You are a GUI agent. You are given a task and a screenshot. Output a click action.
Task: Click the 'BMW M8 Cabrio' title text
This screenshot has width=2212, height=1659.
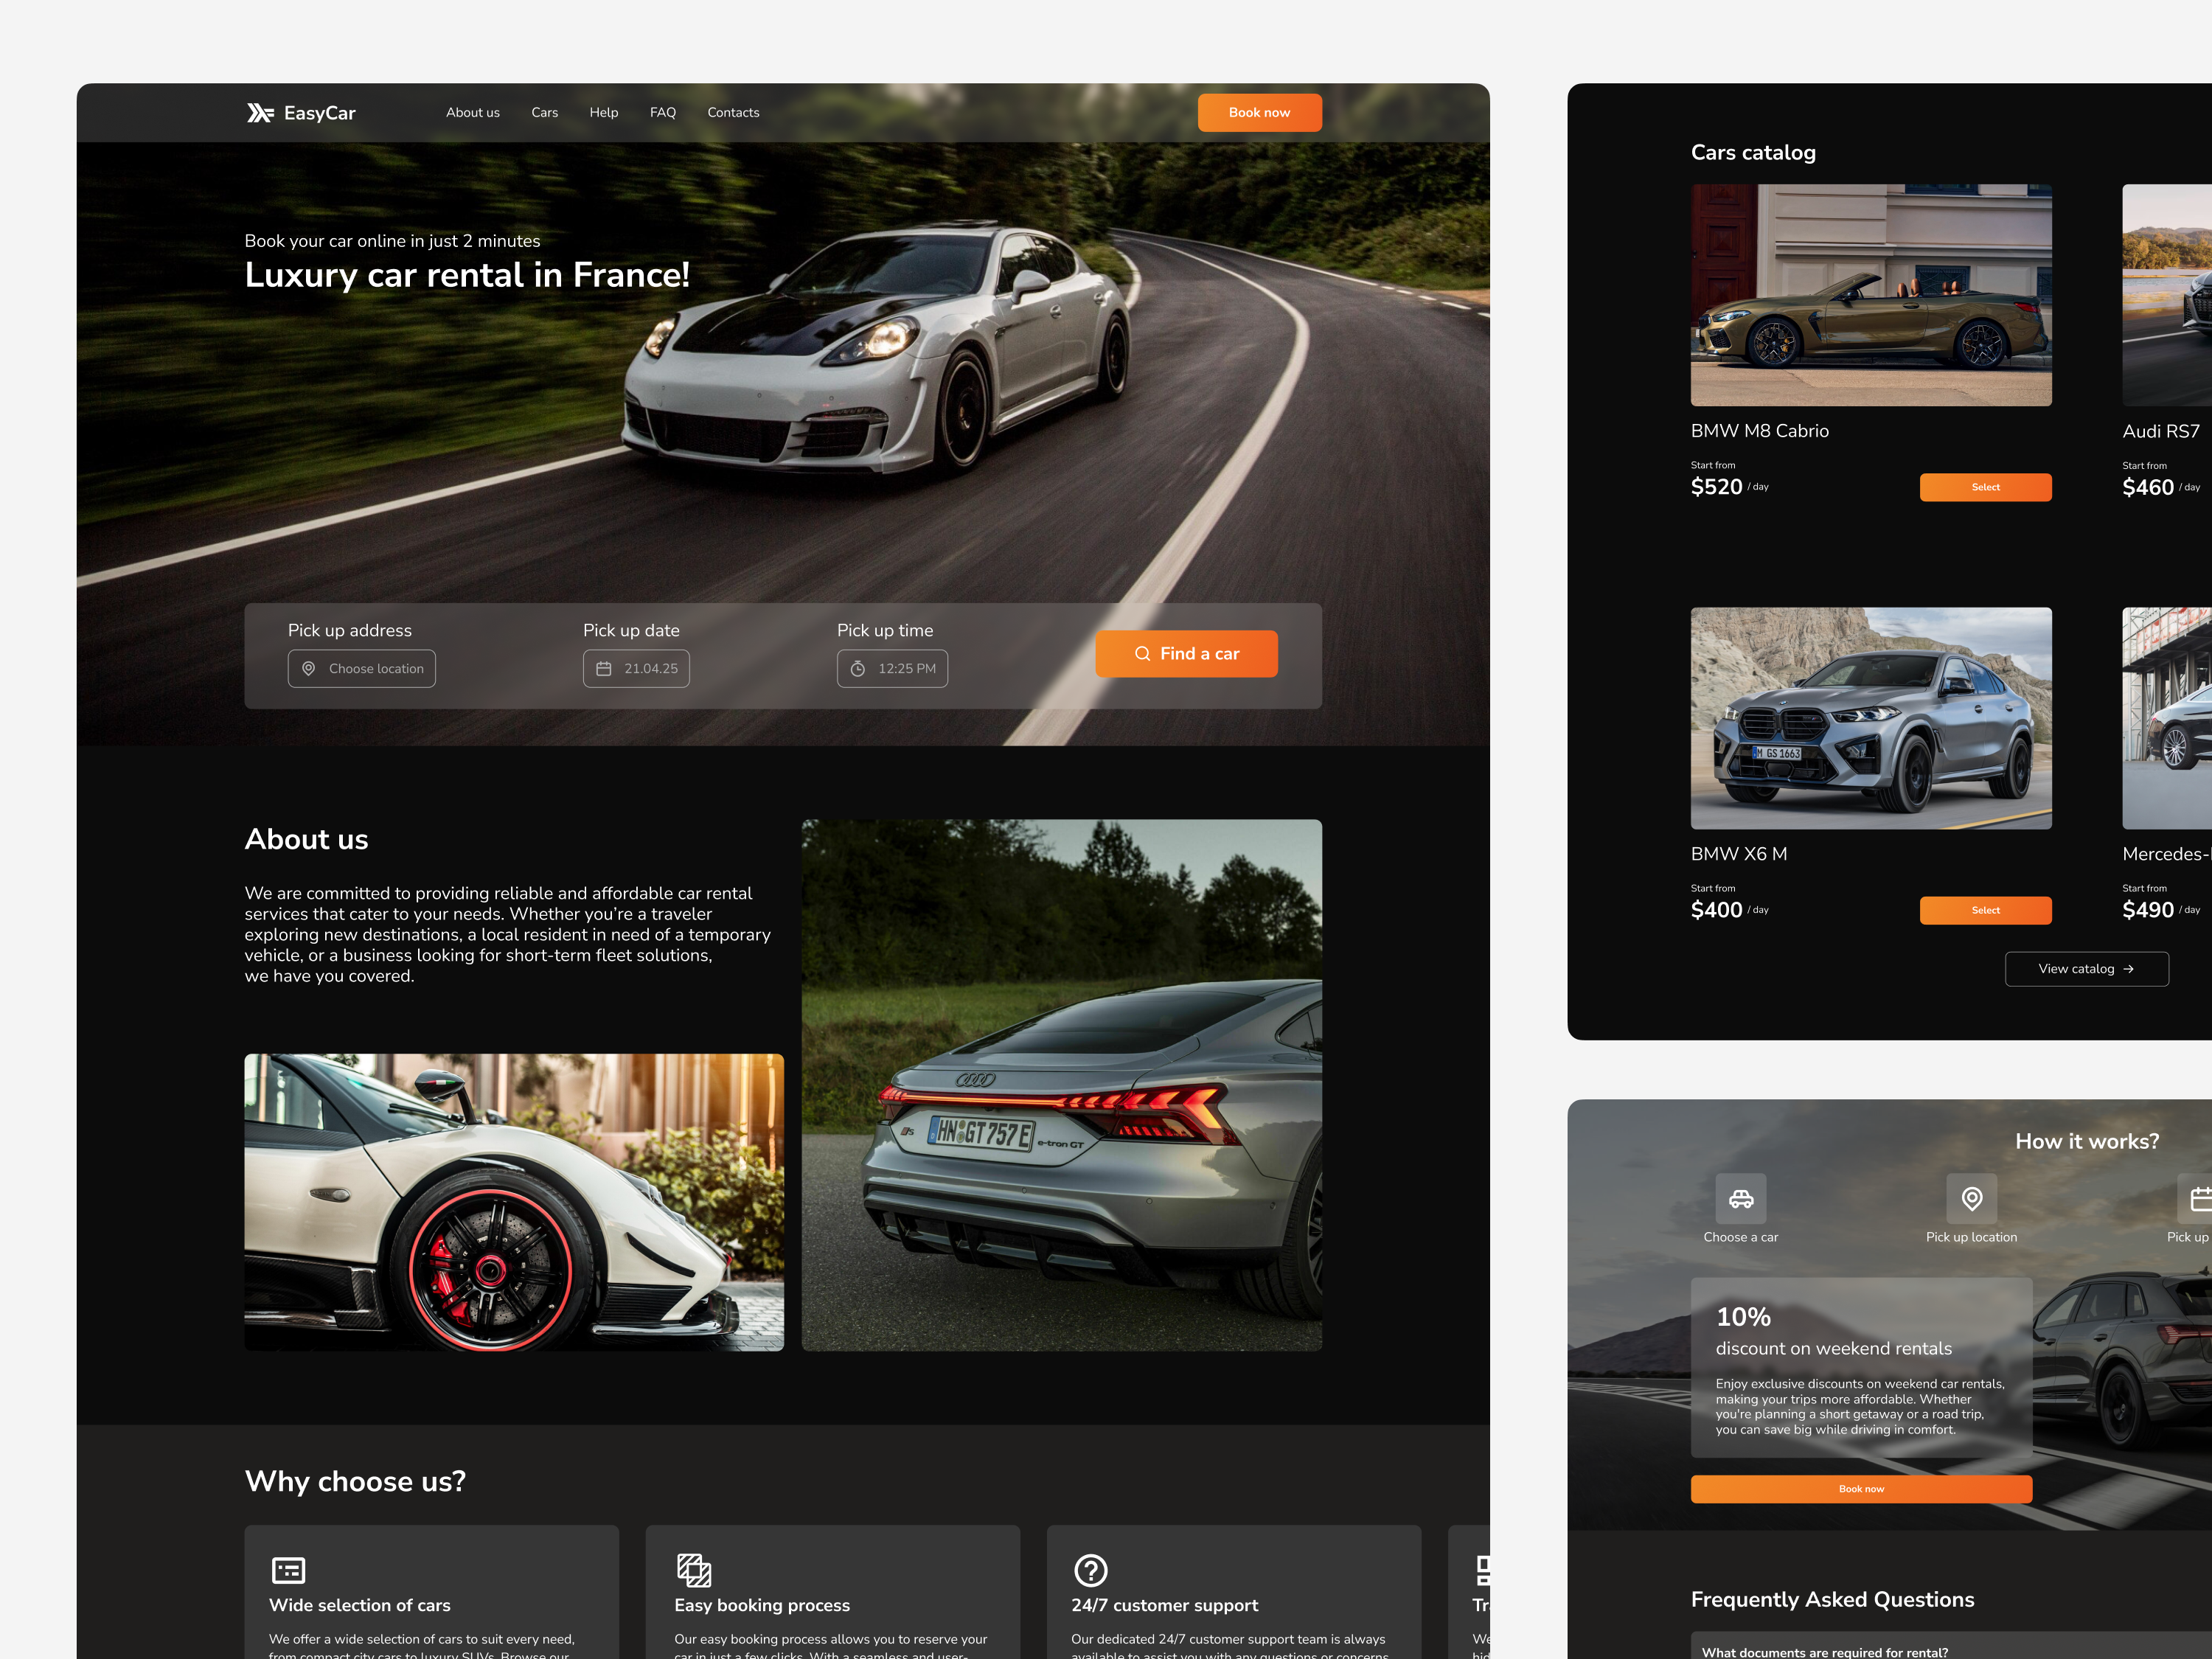1759,431
